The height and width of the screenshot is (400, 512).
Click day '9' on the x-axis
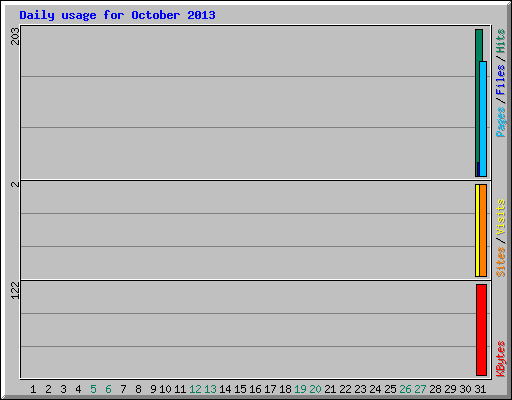153,389
